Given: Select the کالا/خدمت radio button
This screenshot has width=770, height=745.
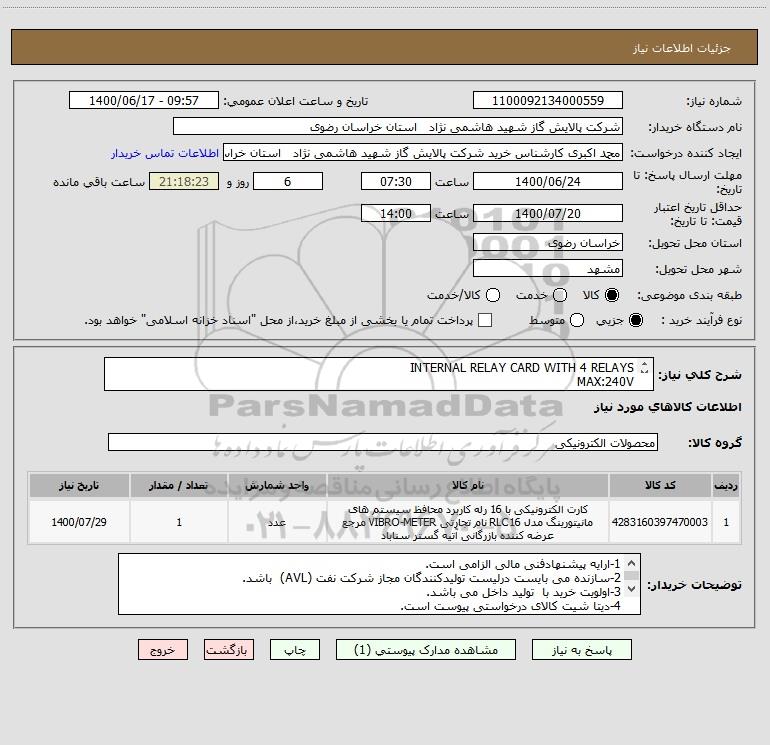Looking at the screenshot, I should [x=493, y=295].
